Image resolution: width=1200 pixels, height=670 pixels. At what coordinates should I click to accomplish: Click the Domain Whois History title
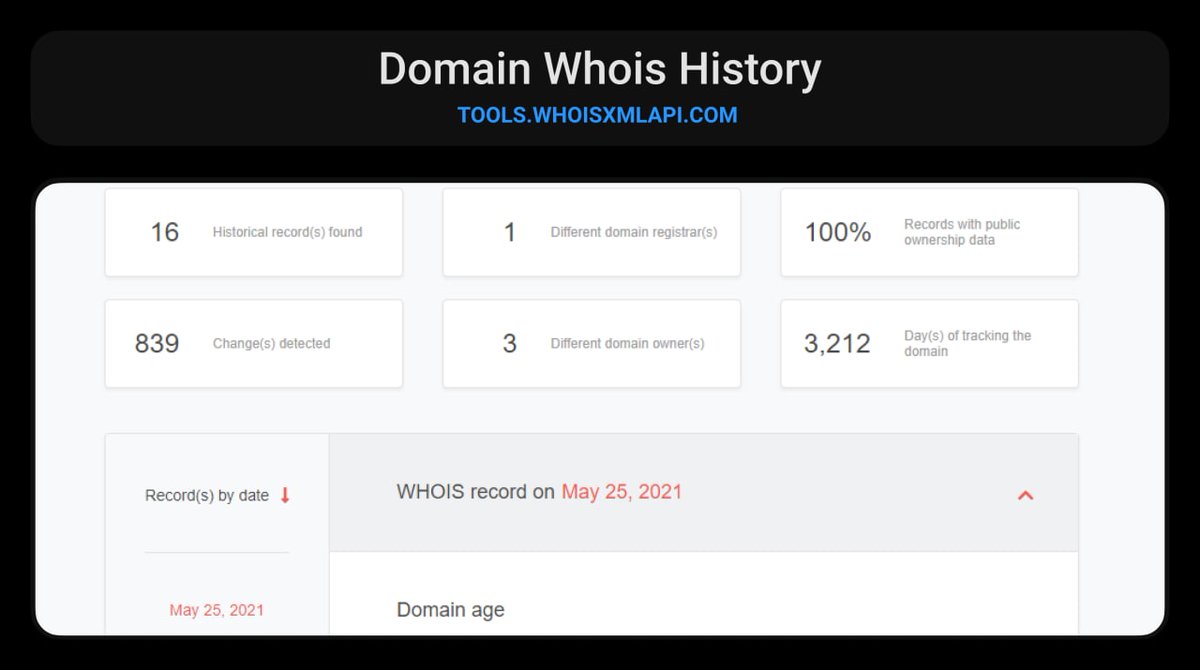coord(600,69)
